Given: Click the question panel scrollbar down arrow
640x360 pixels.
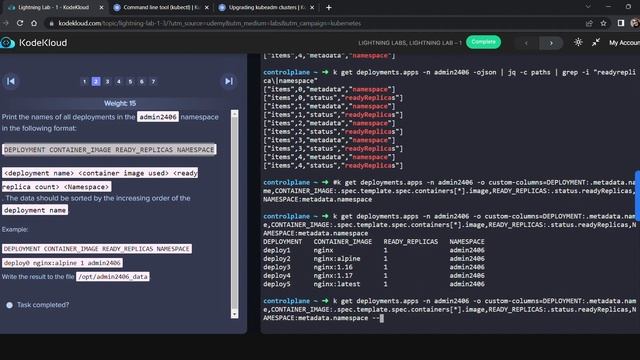Looking at the screenshot, I should (234, 314).
